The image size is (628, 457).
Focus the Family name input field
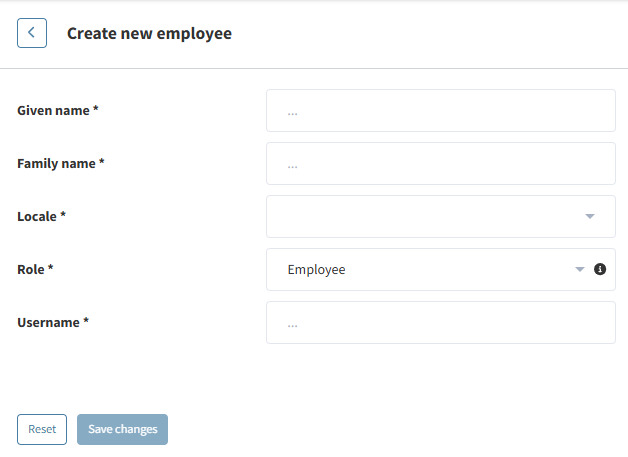point(440,164)
